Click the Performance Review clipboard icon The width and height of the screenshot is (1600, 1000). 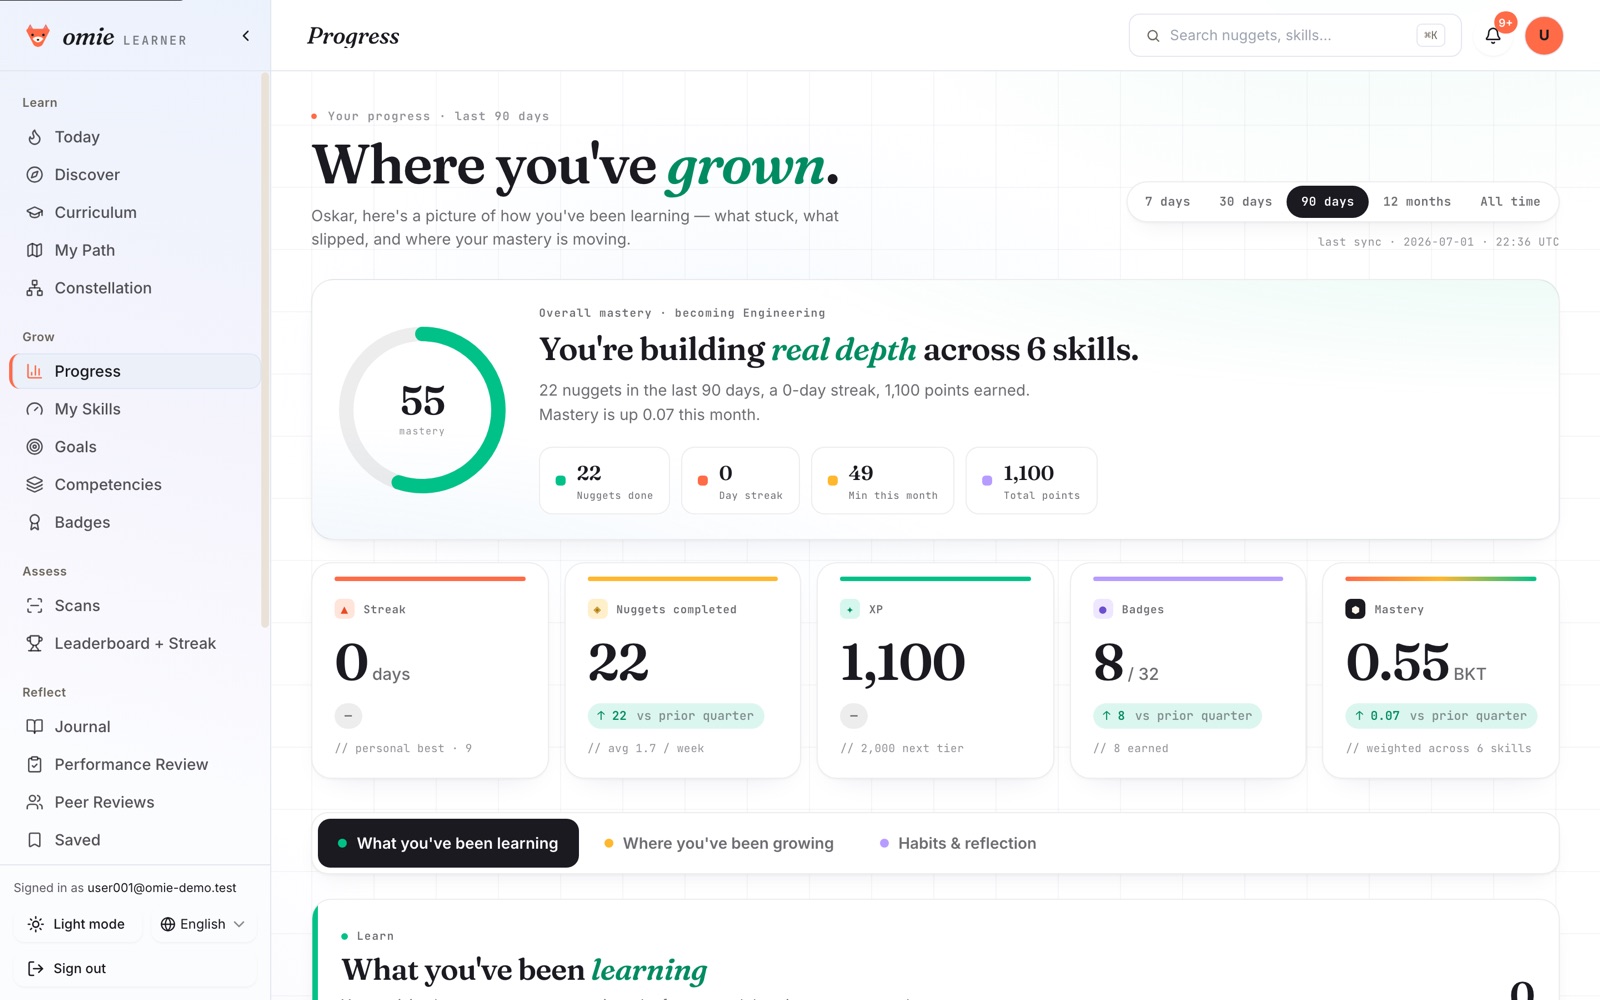click(35, 764)
